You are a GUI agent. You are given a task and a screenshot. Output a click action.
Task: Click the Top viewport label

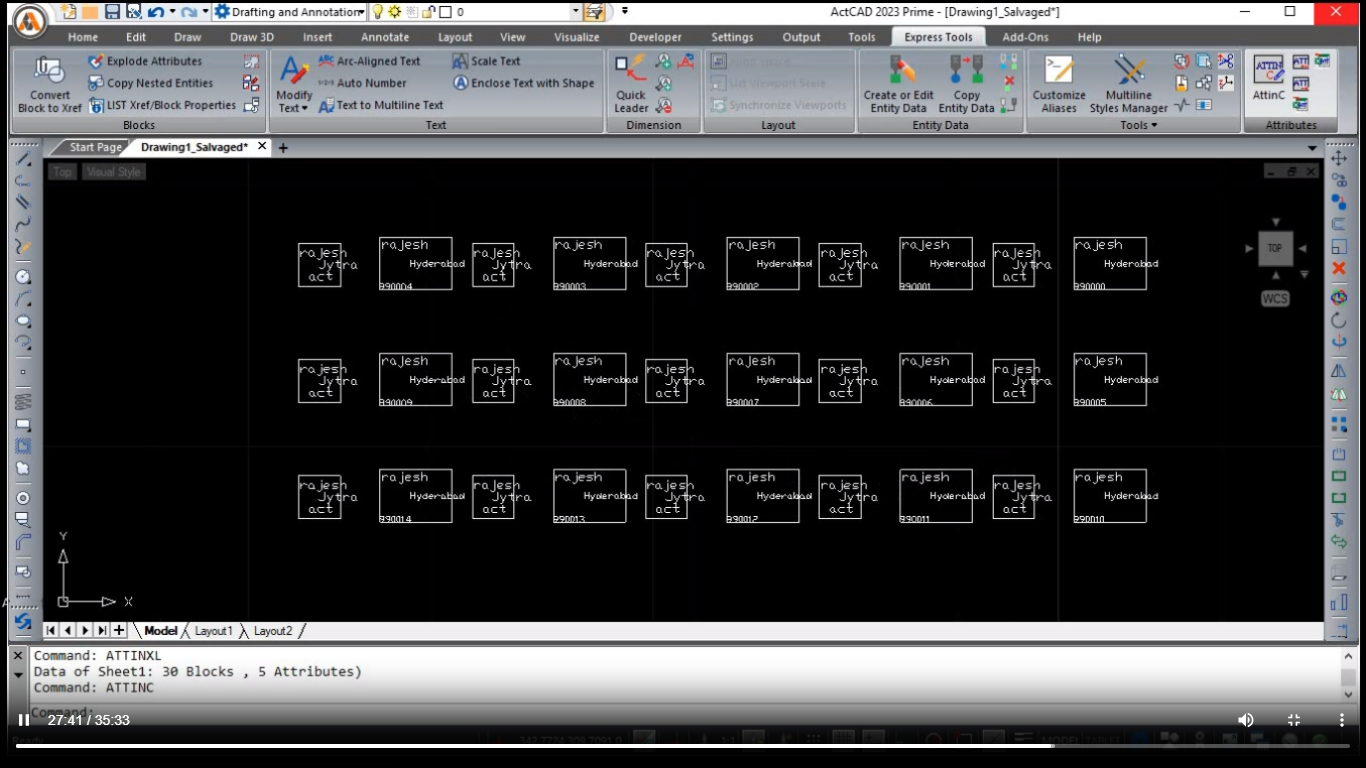62,172
